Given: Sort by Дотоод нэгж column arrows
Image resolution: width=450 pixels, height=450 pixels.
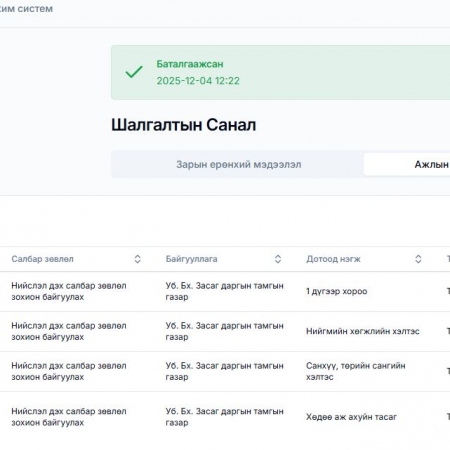Looking at the screenshot, I should coord(418,259).
